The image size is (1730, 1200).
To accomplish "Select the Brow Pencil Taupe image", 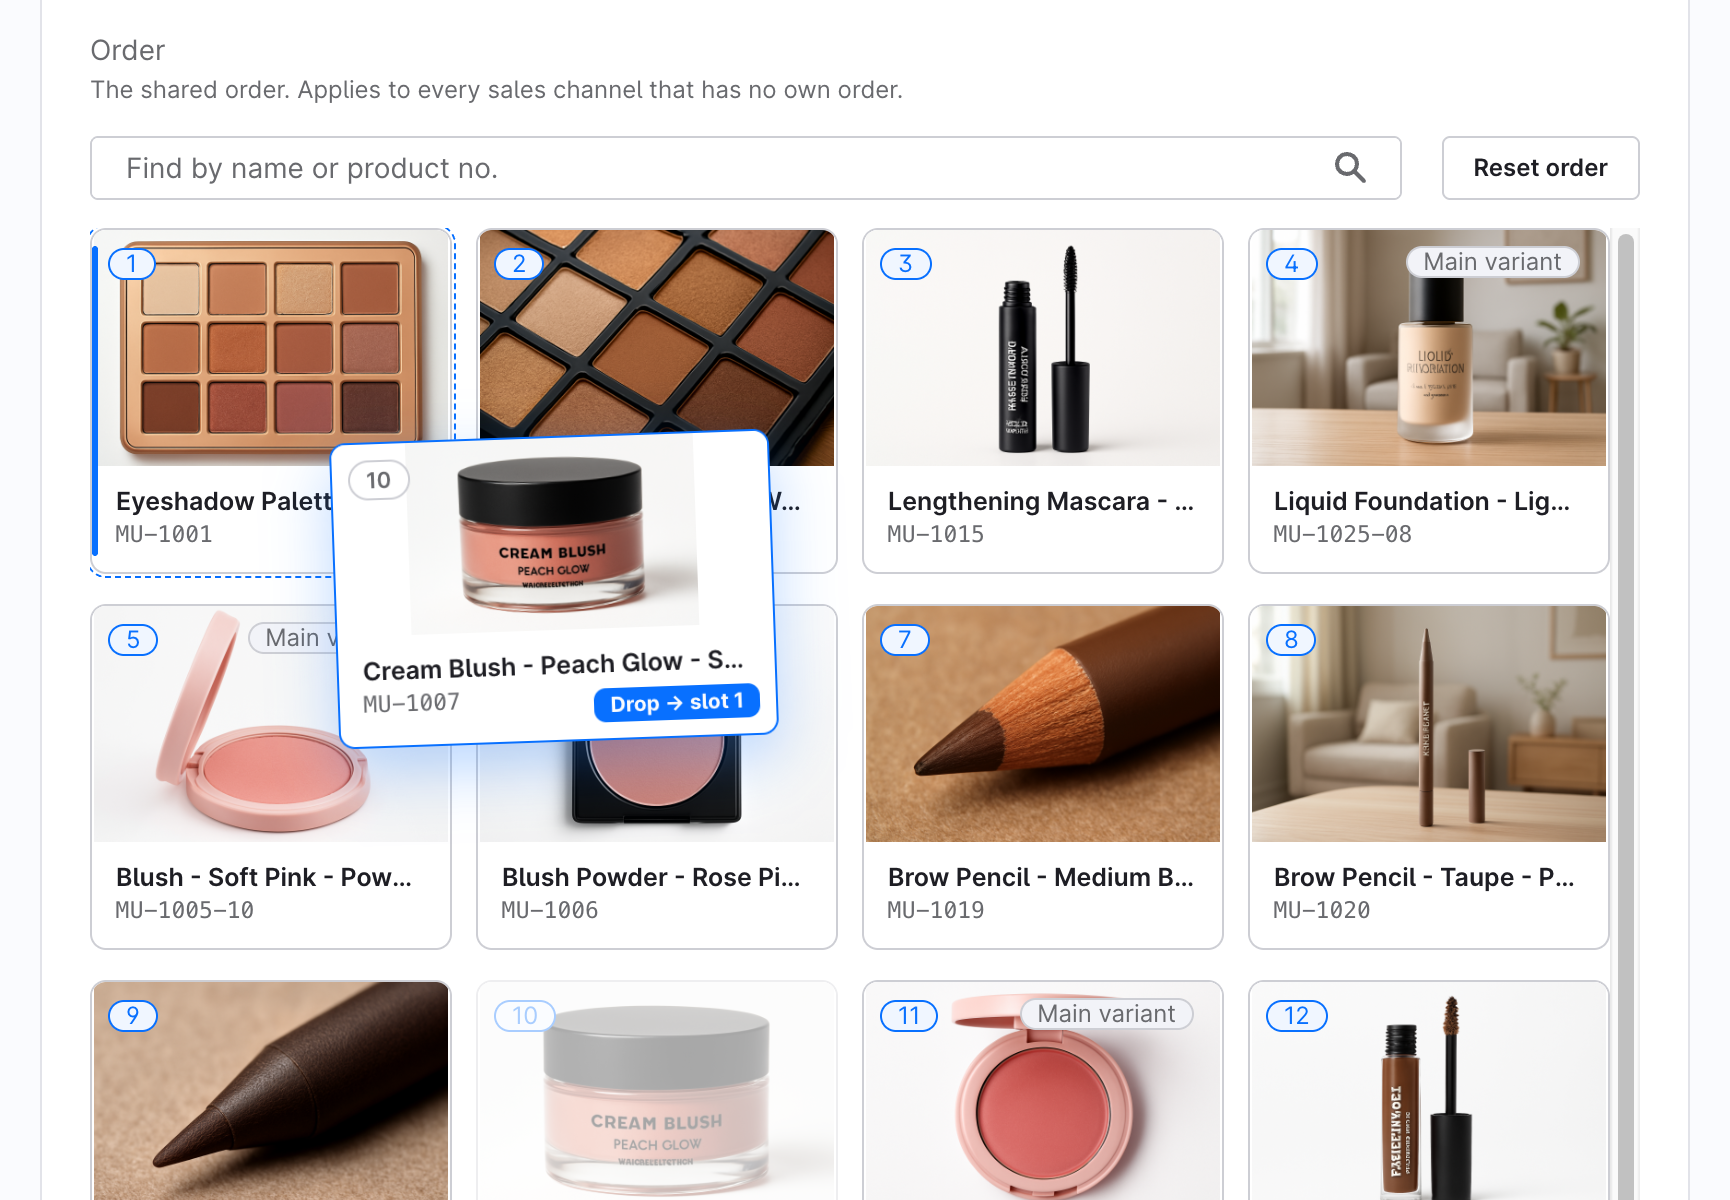I will 1429,724.
